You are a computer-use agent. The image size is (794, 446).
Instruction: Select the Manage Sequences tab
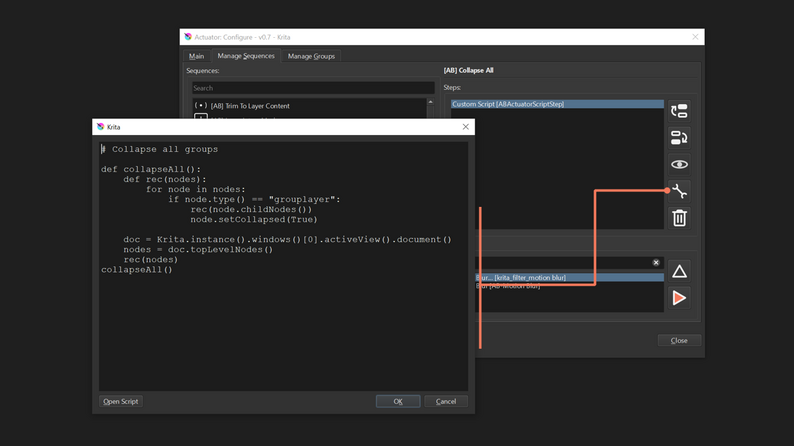[246, 56]
